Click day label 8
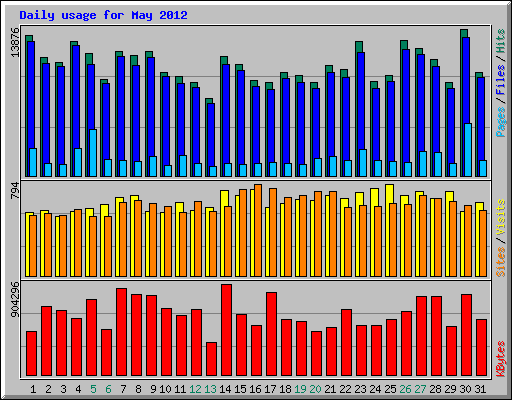The width and height of the screenshot is (512, 400). tap(138, 389)
